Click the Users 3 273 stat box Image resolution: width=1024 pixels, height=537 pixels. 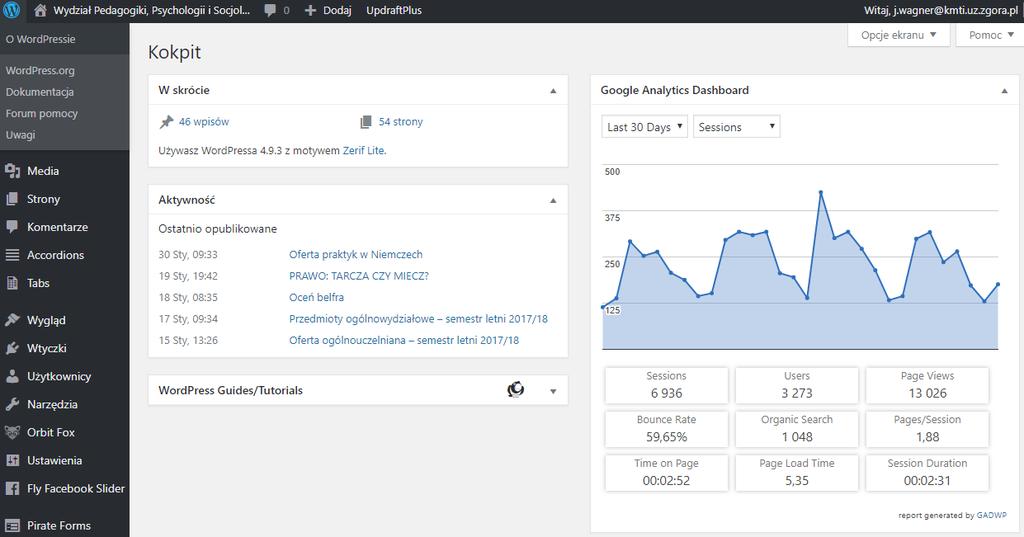[797, 385]
